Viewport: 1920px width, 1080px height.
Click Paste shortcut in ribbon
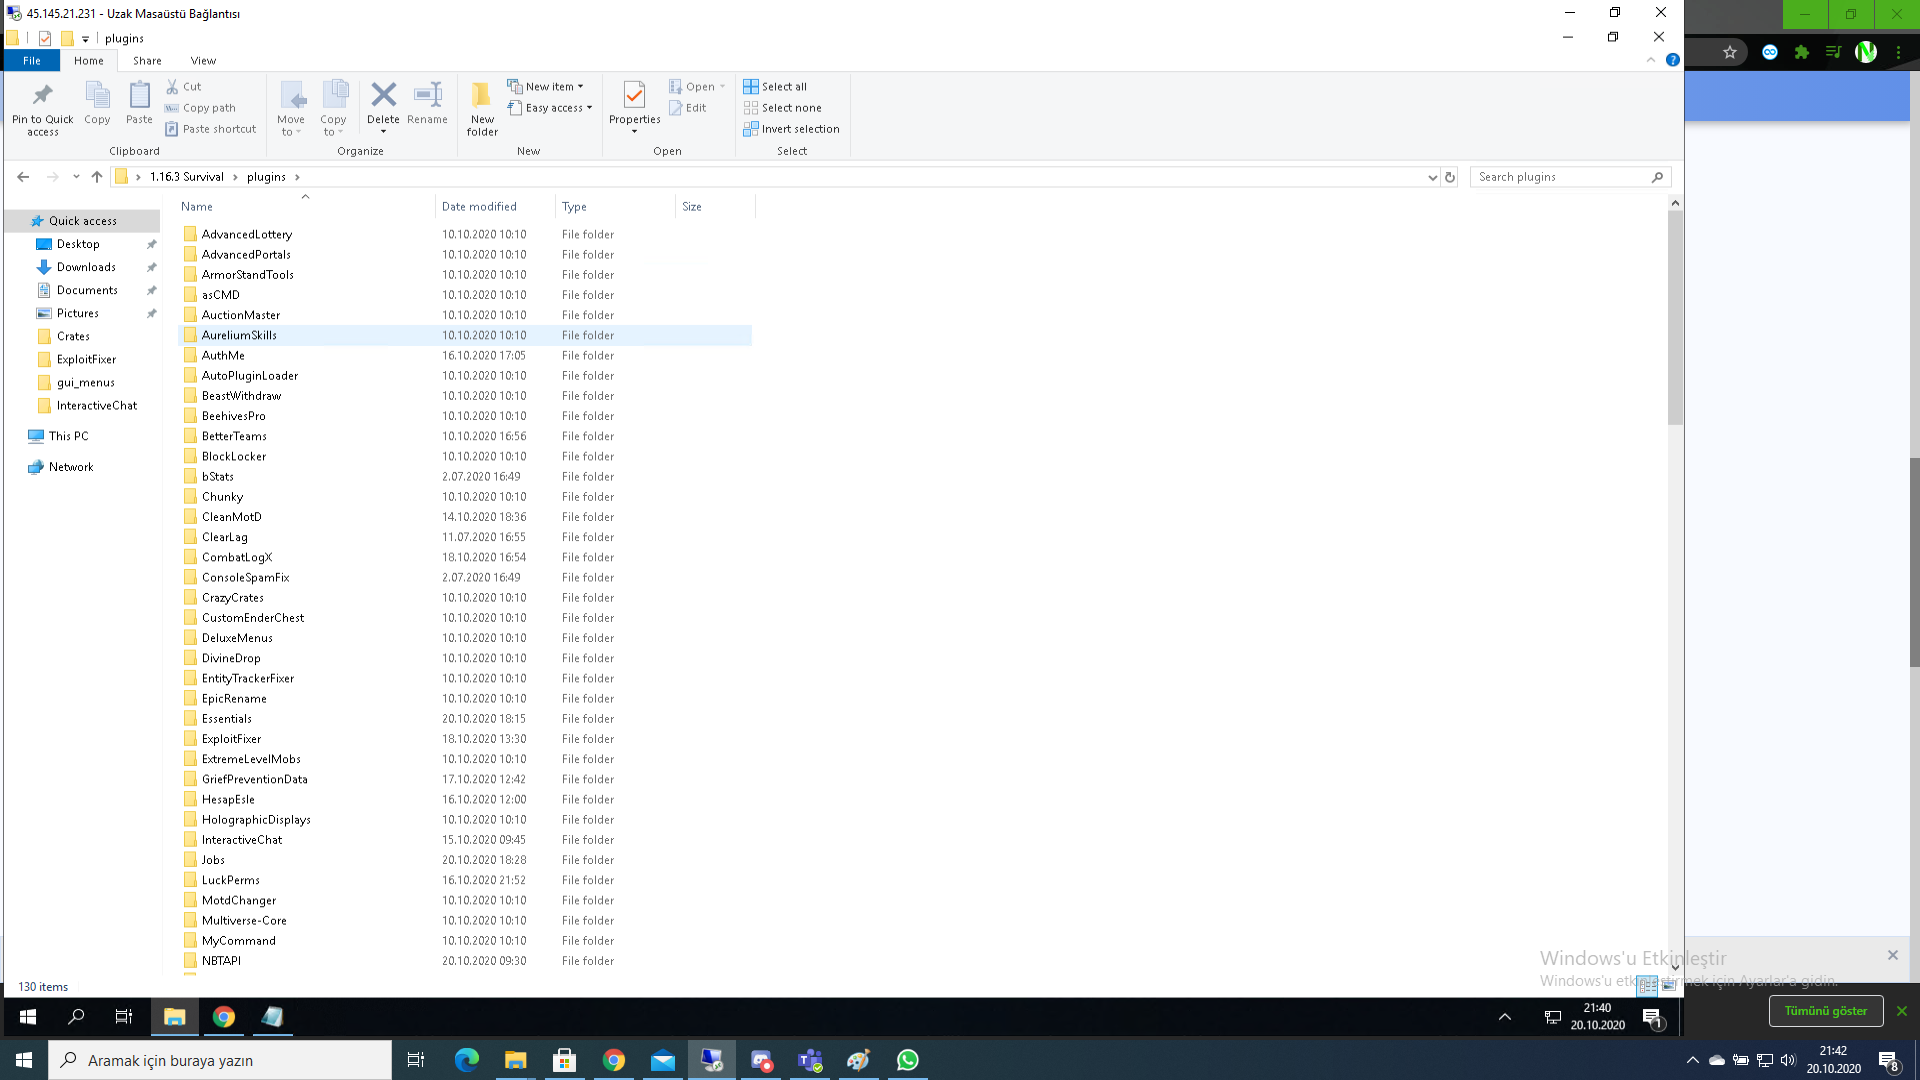point(211,129)
